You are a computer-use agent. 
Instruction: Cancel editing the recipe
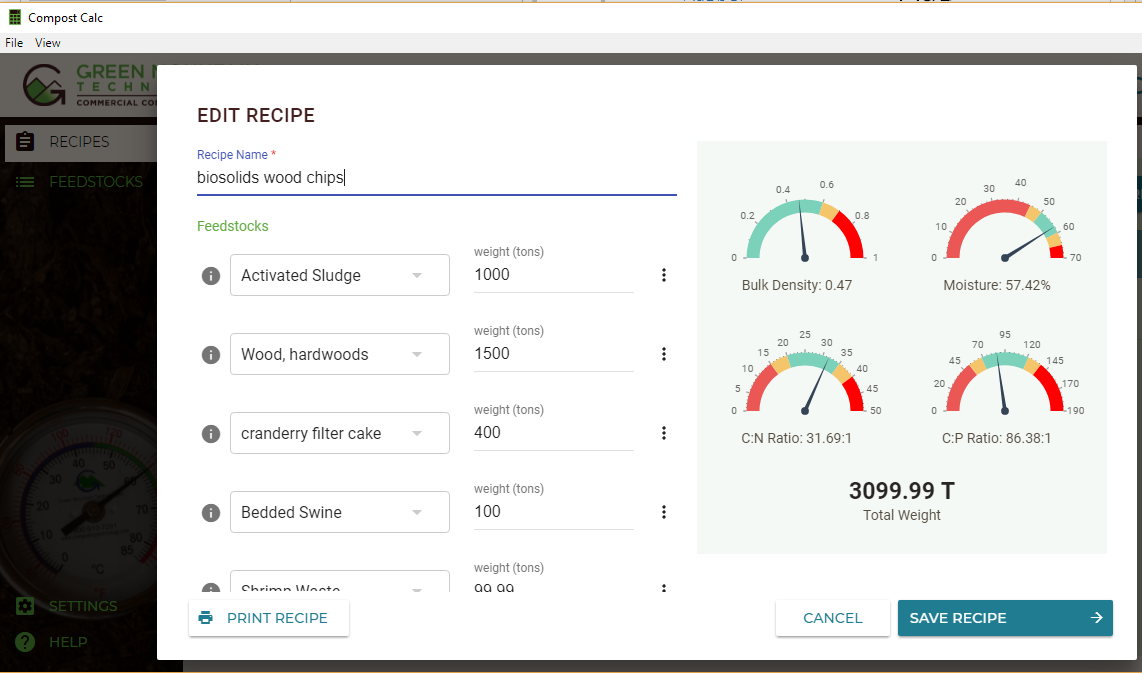point(832,618)
